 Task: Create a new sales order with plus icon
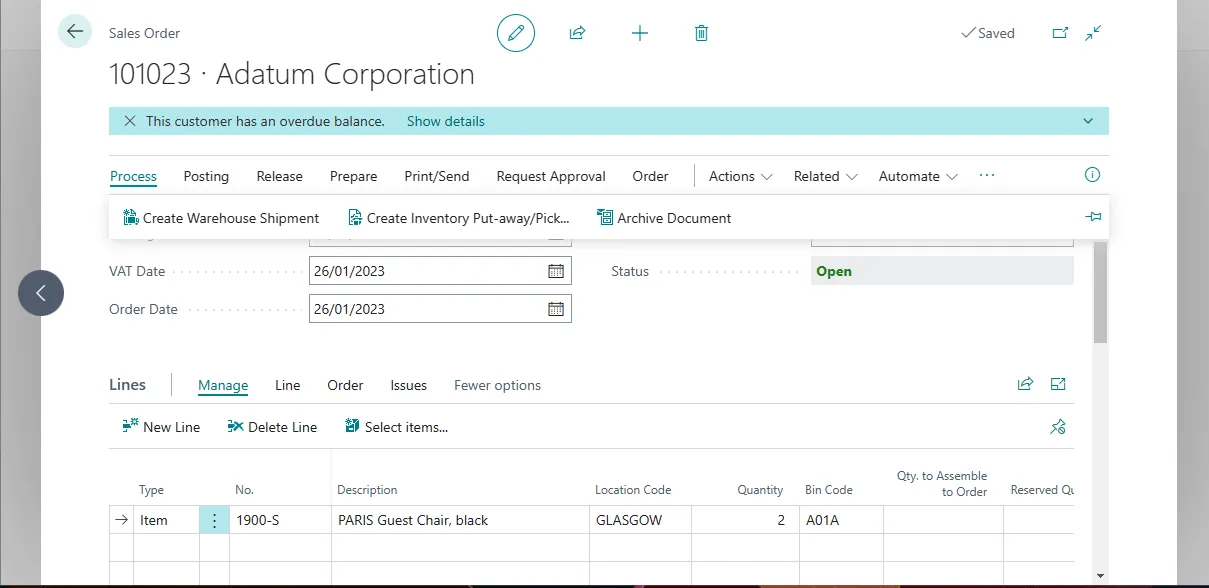coord(640,33)
